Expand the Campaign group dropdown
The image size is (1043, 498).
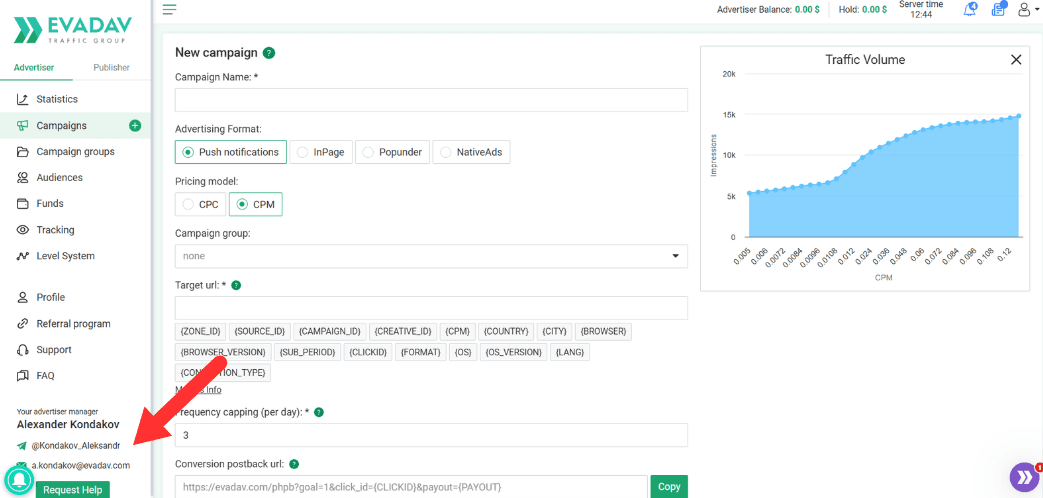coord(431,256)
